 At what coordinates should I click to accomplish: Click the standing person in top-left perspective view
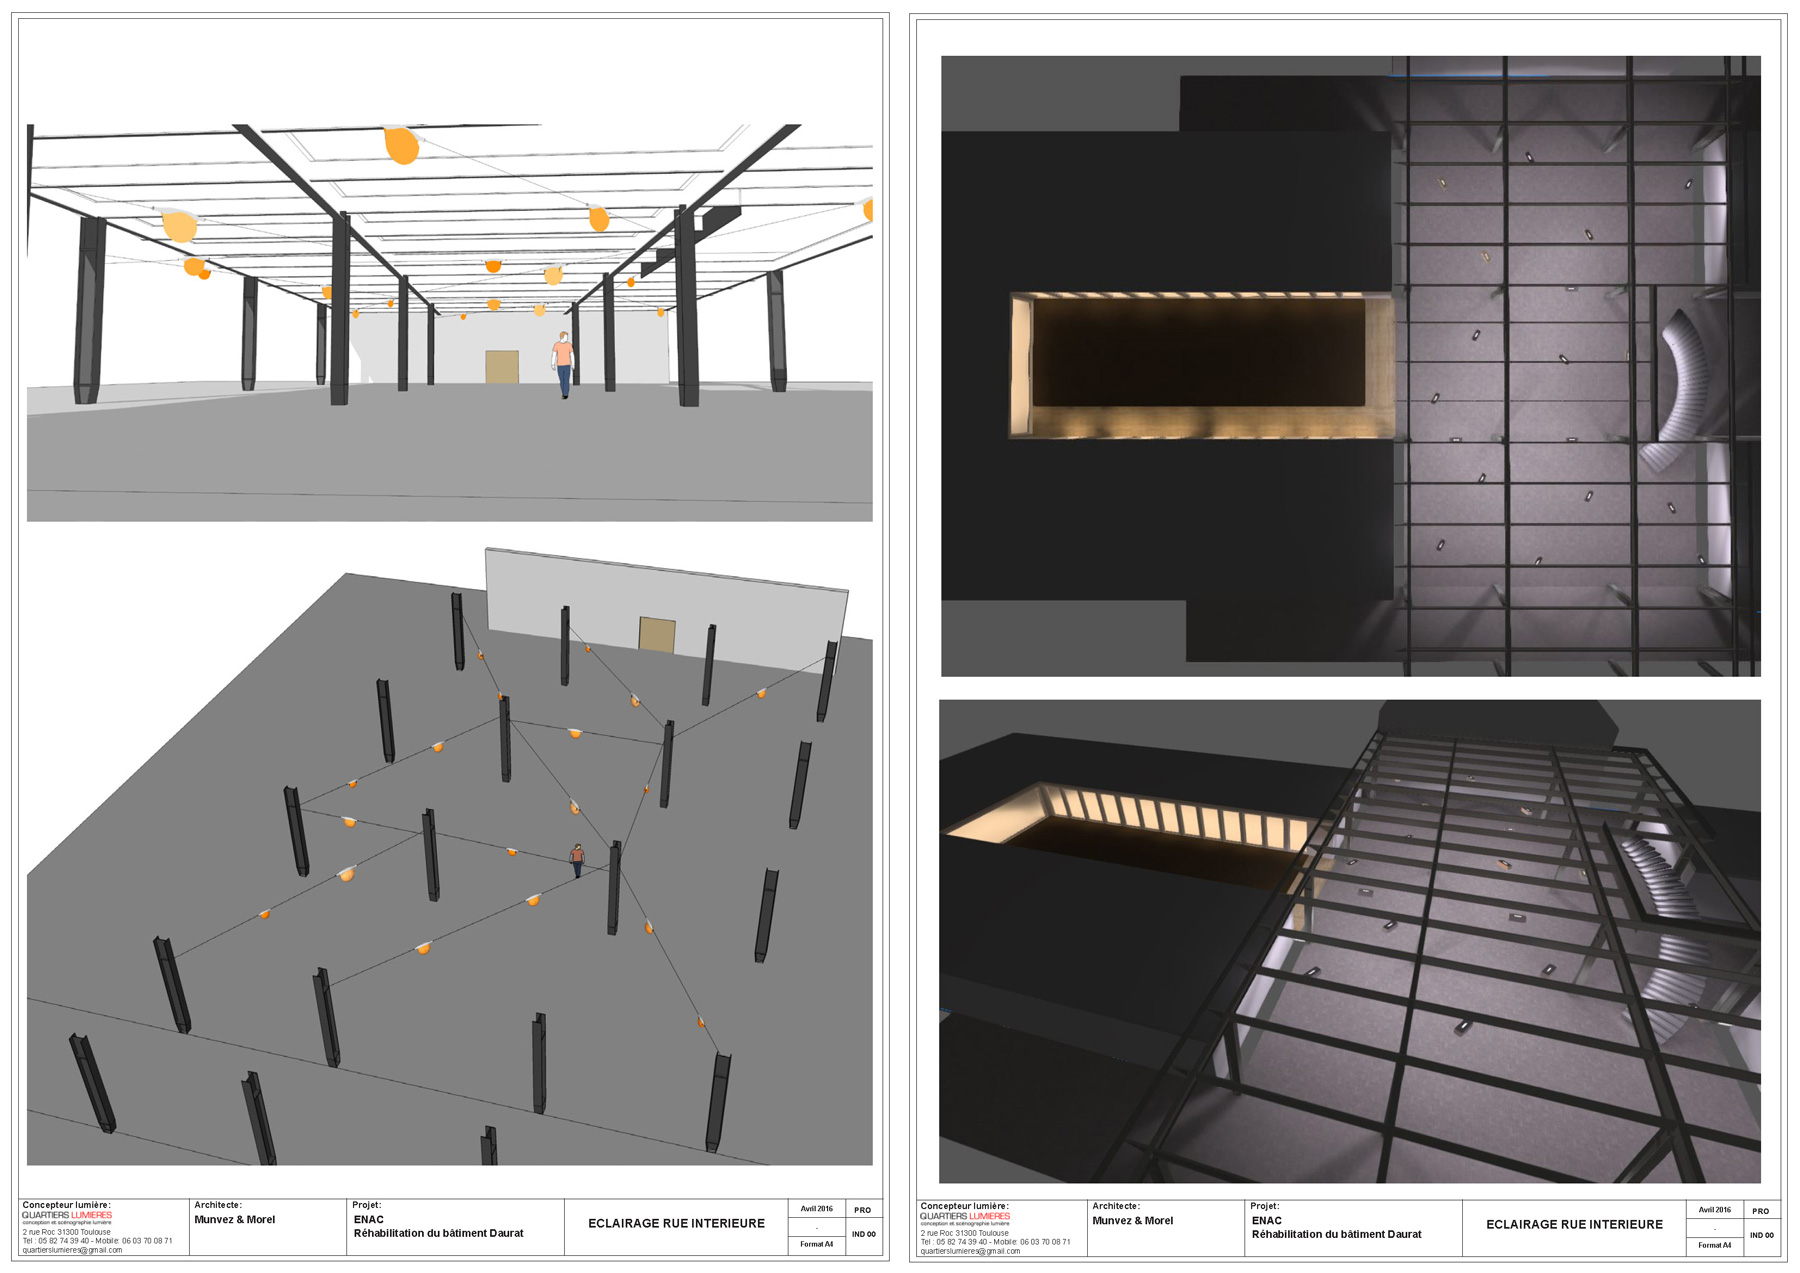point(564,364)
